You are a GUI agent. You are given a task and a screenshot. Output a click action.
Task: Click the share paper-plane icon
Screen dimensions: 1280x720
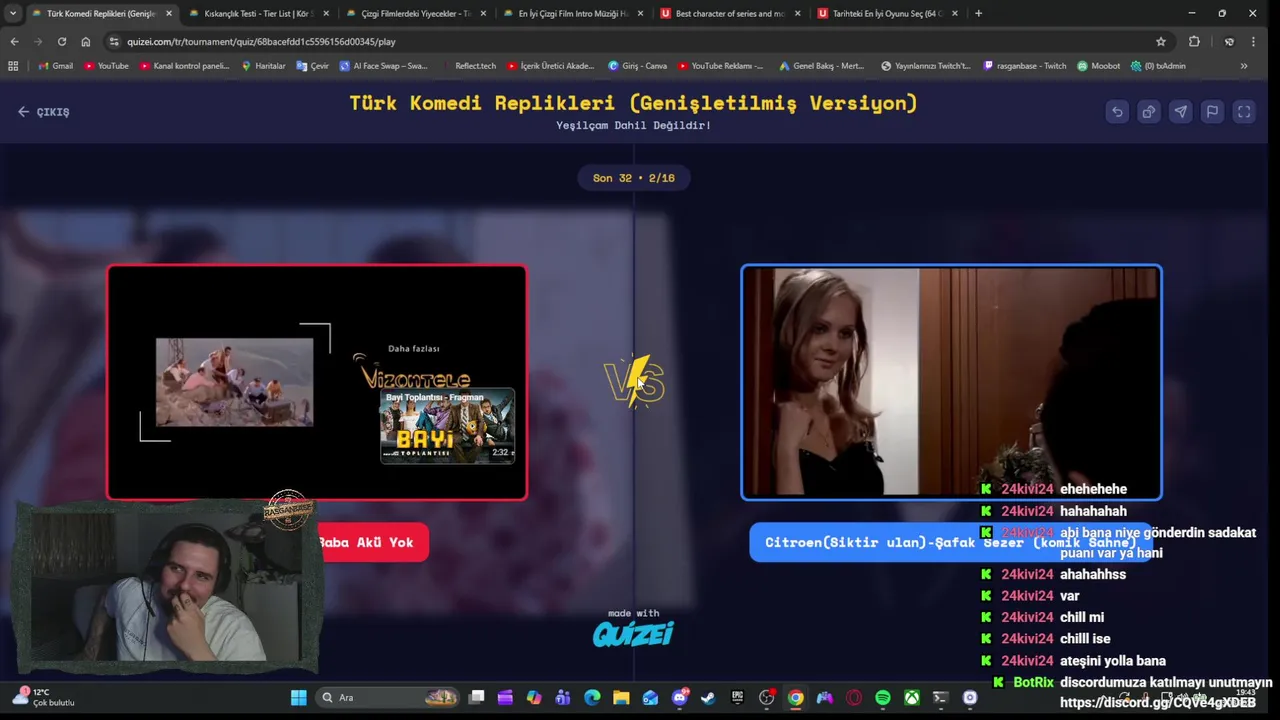coord(1181,112)
